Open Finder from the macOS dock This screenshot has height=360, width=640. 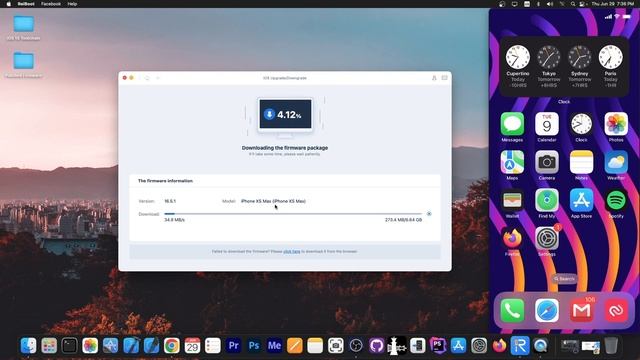[x=29, y=346]
